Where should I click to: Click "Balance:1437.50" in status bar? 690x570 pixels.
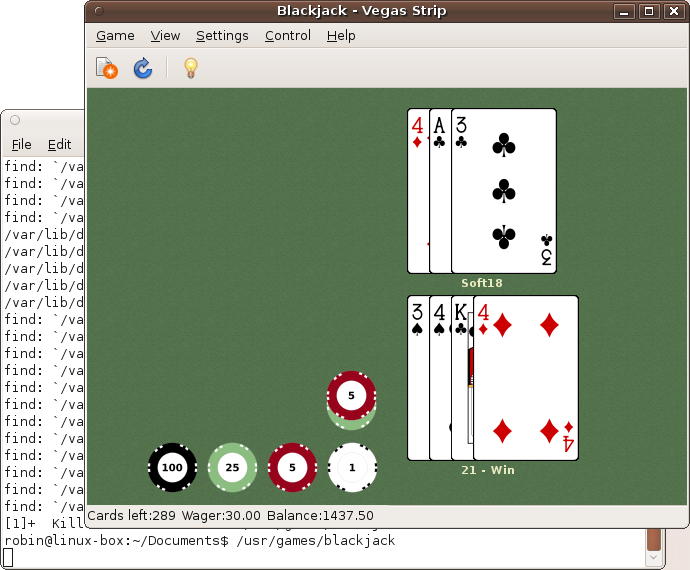coord(320,515)
